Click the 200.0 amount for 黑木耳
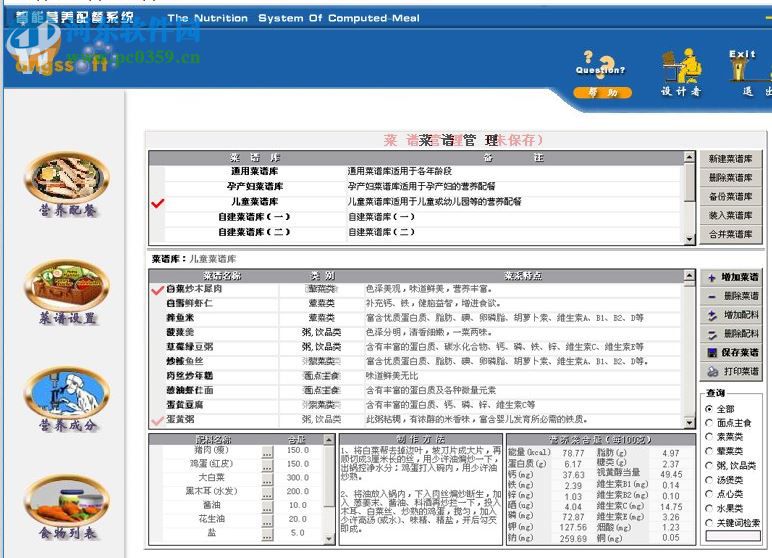 tap(298, 492)
